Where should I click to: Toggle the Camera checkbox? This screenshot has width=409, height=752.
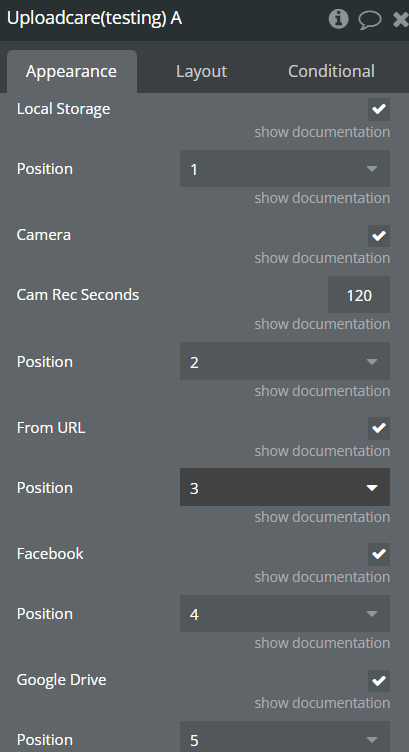coord(379,235)
